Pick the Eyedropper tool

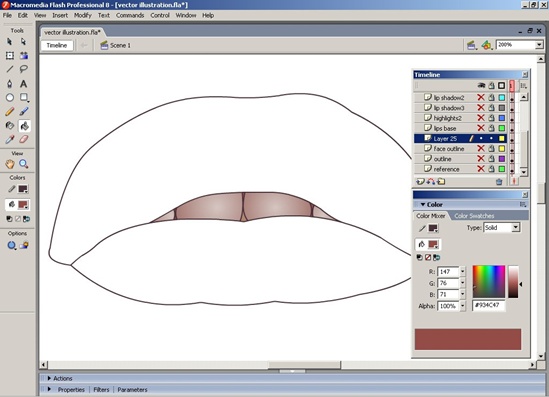(9, 139)
